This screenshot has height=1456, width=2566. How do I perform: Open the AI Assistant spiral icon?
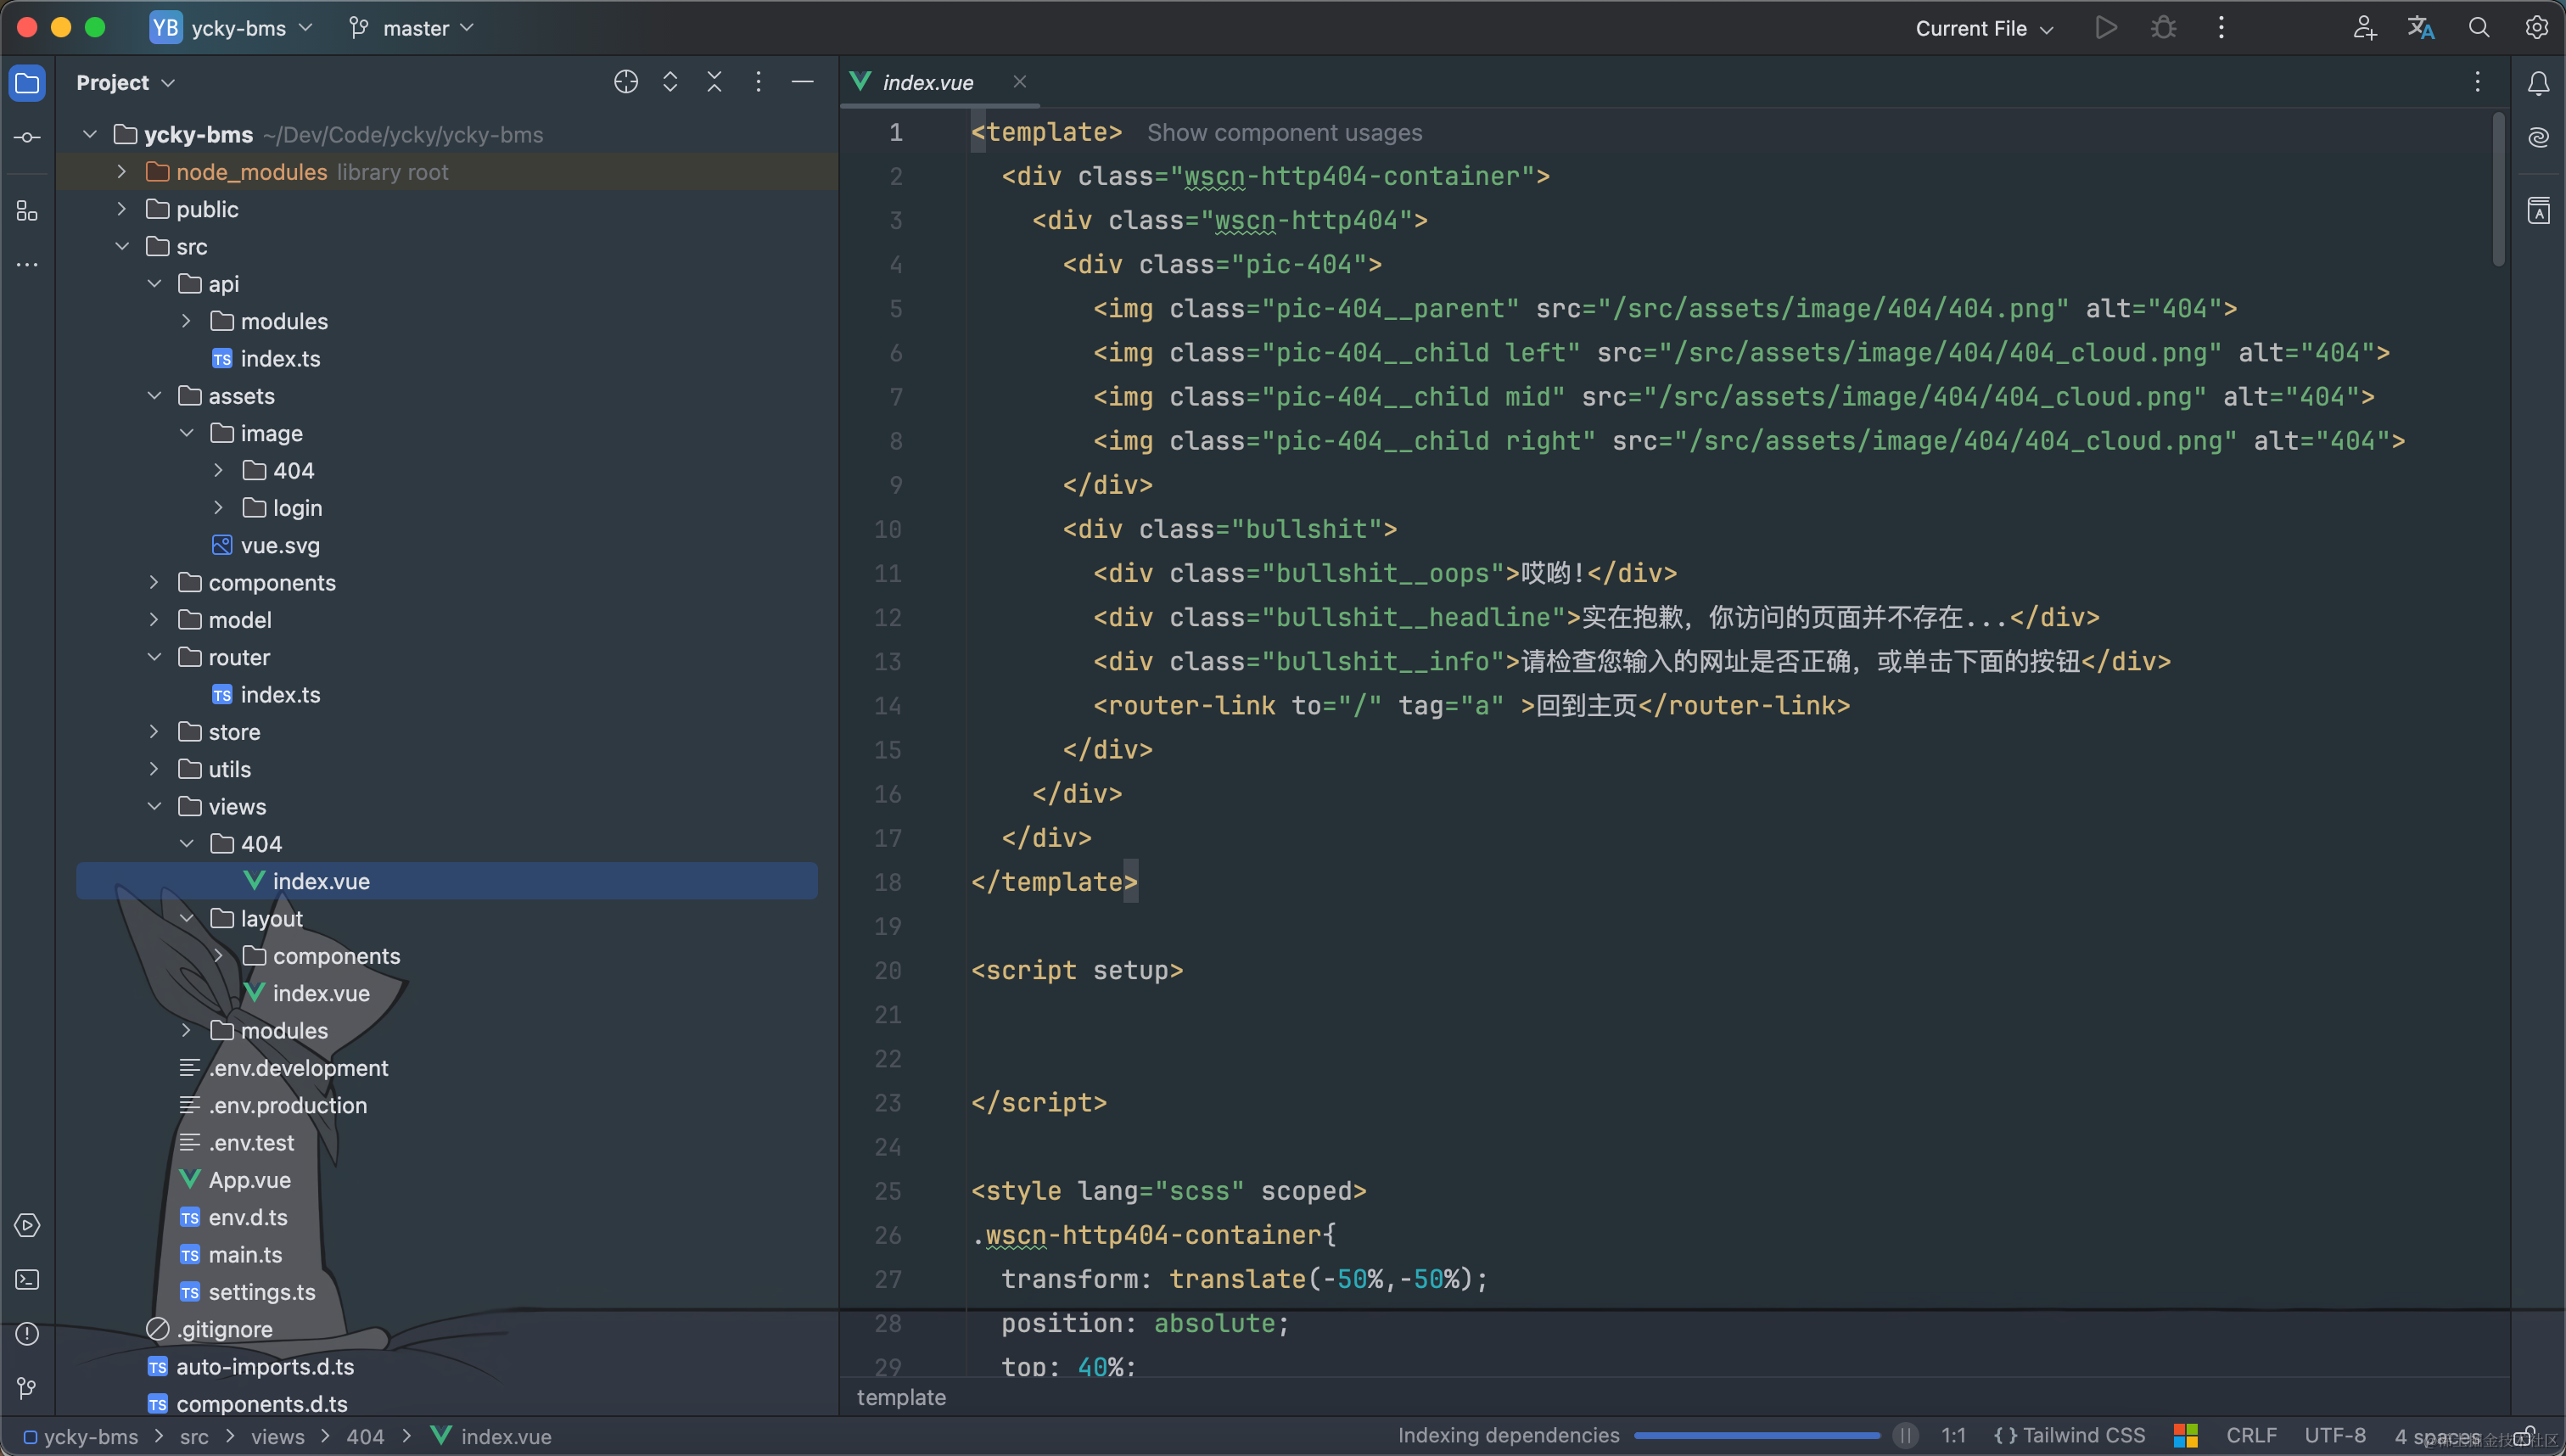2538,137
